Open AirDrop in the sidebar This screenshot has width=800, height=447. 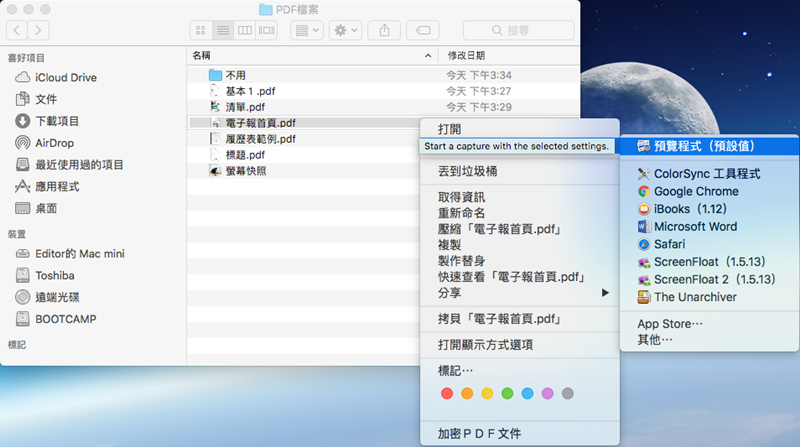pos(54,143)
